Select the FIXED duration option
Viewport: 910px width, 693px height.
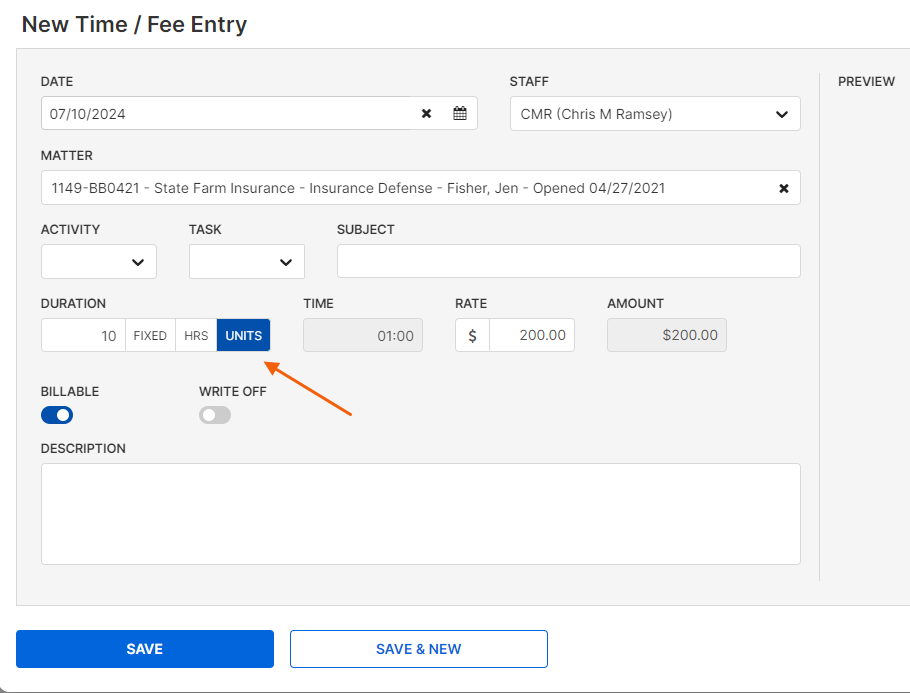click(x=150, y=335)
